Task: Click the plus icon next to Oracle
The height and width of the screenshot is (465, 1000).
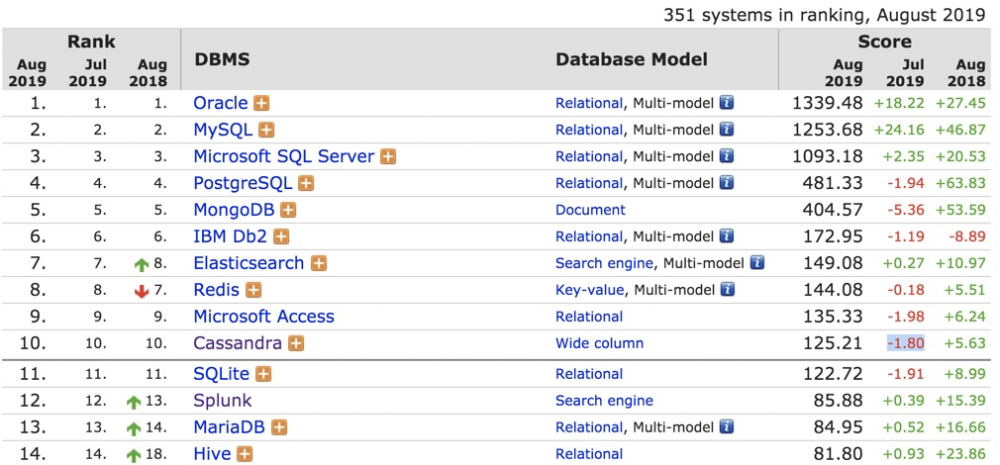Action: tap(261, 103)
